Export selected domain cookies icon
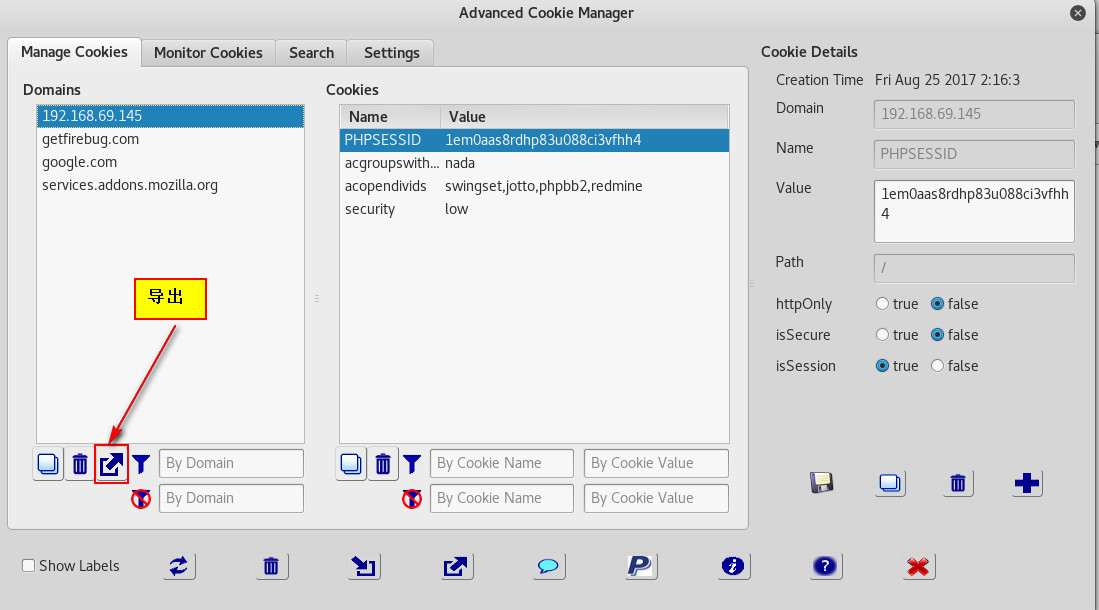The width and height of the screenshot is (1099, 610). click(111, 463)
